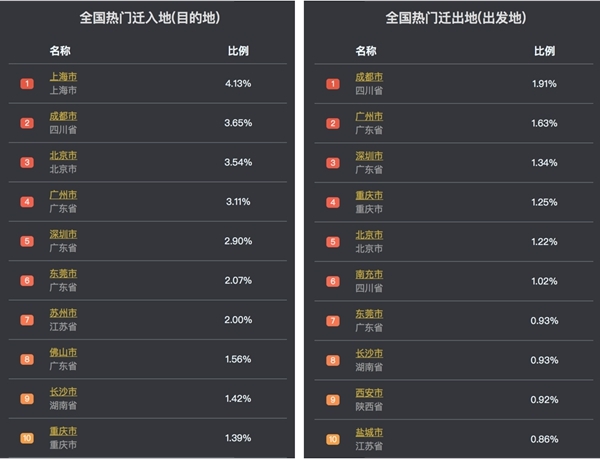Click rank 1 badge in destination list
This screenshot has height=459, width=600.
click(x=27, y=83)
